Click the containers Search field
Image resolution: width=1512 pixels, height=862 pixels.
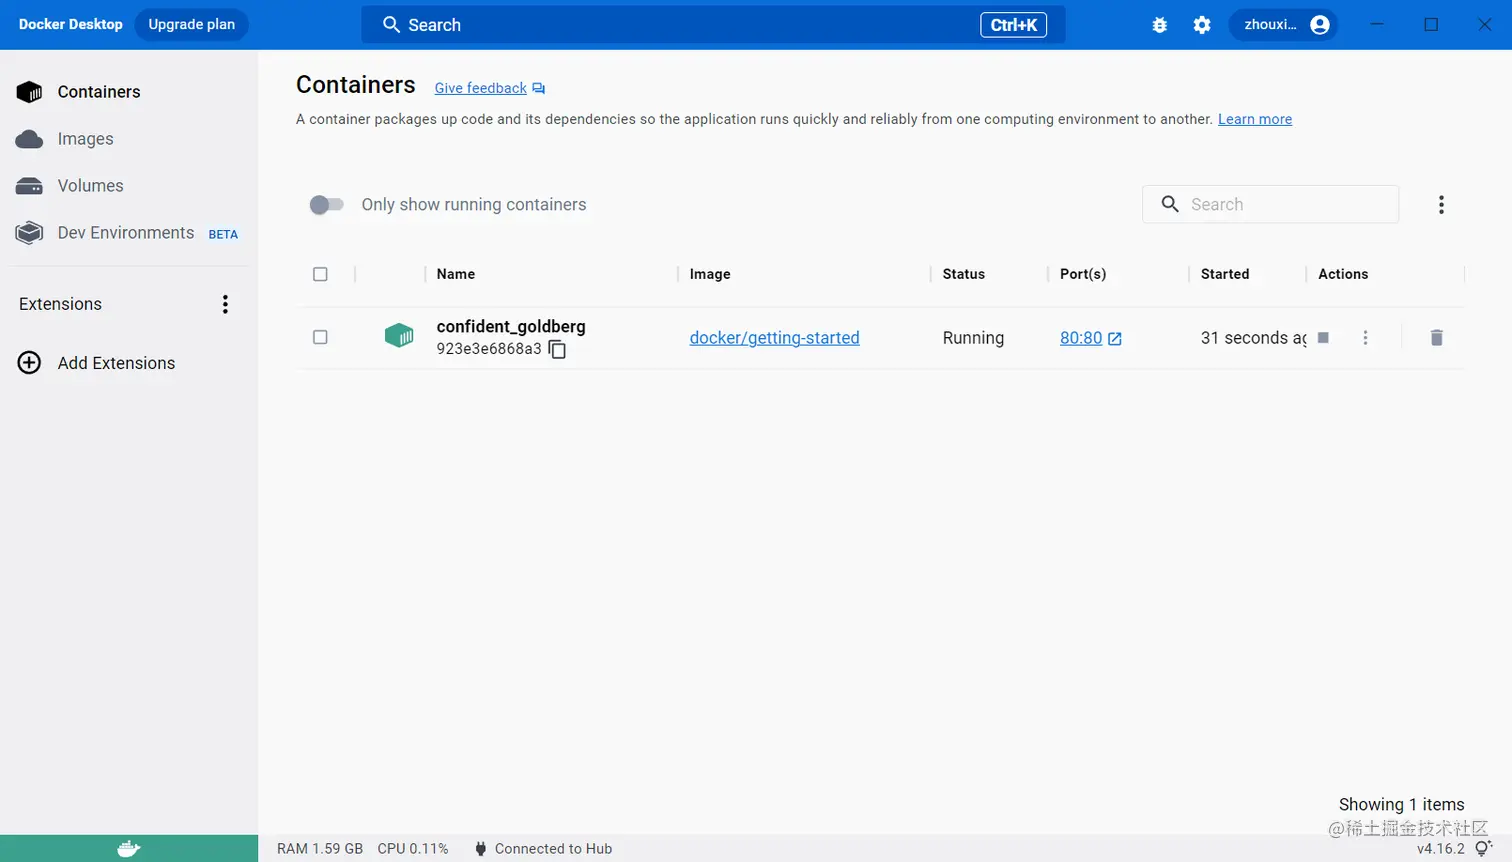tap(1270, 204)
